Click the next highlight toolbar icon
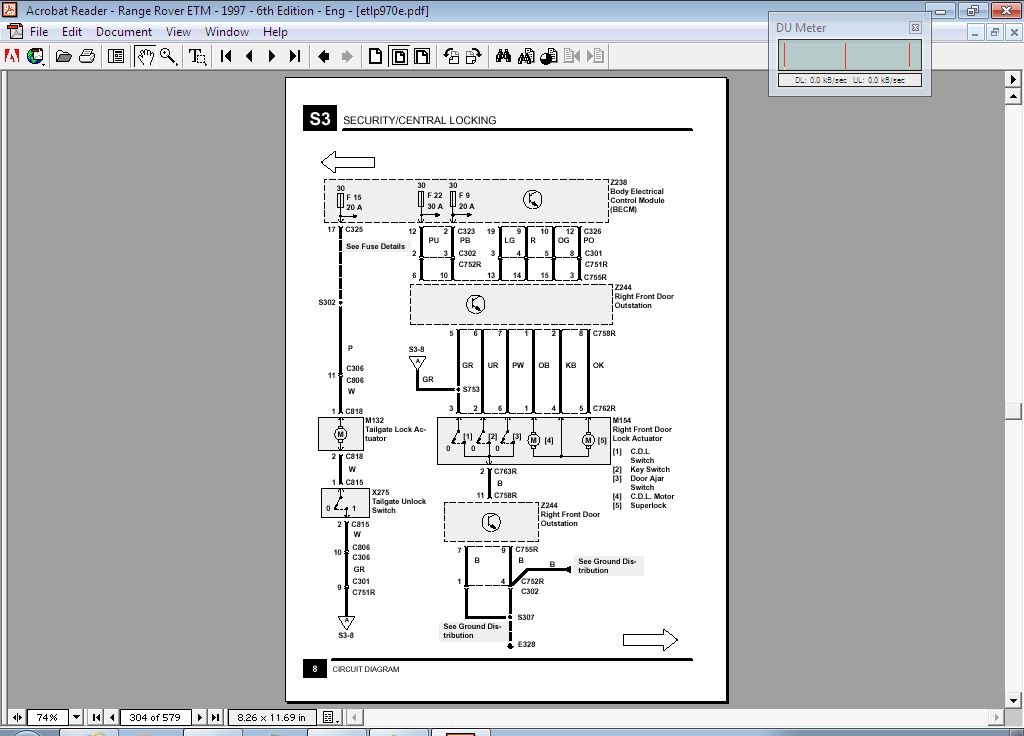The width and height of the screenshot is (1024, 736). click(595, 56)
